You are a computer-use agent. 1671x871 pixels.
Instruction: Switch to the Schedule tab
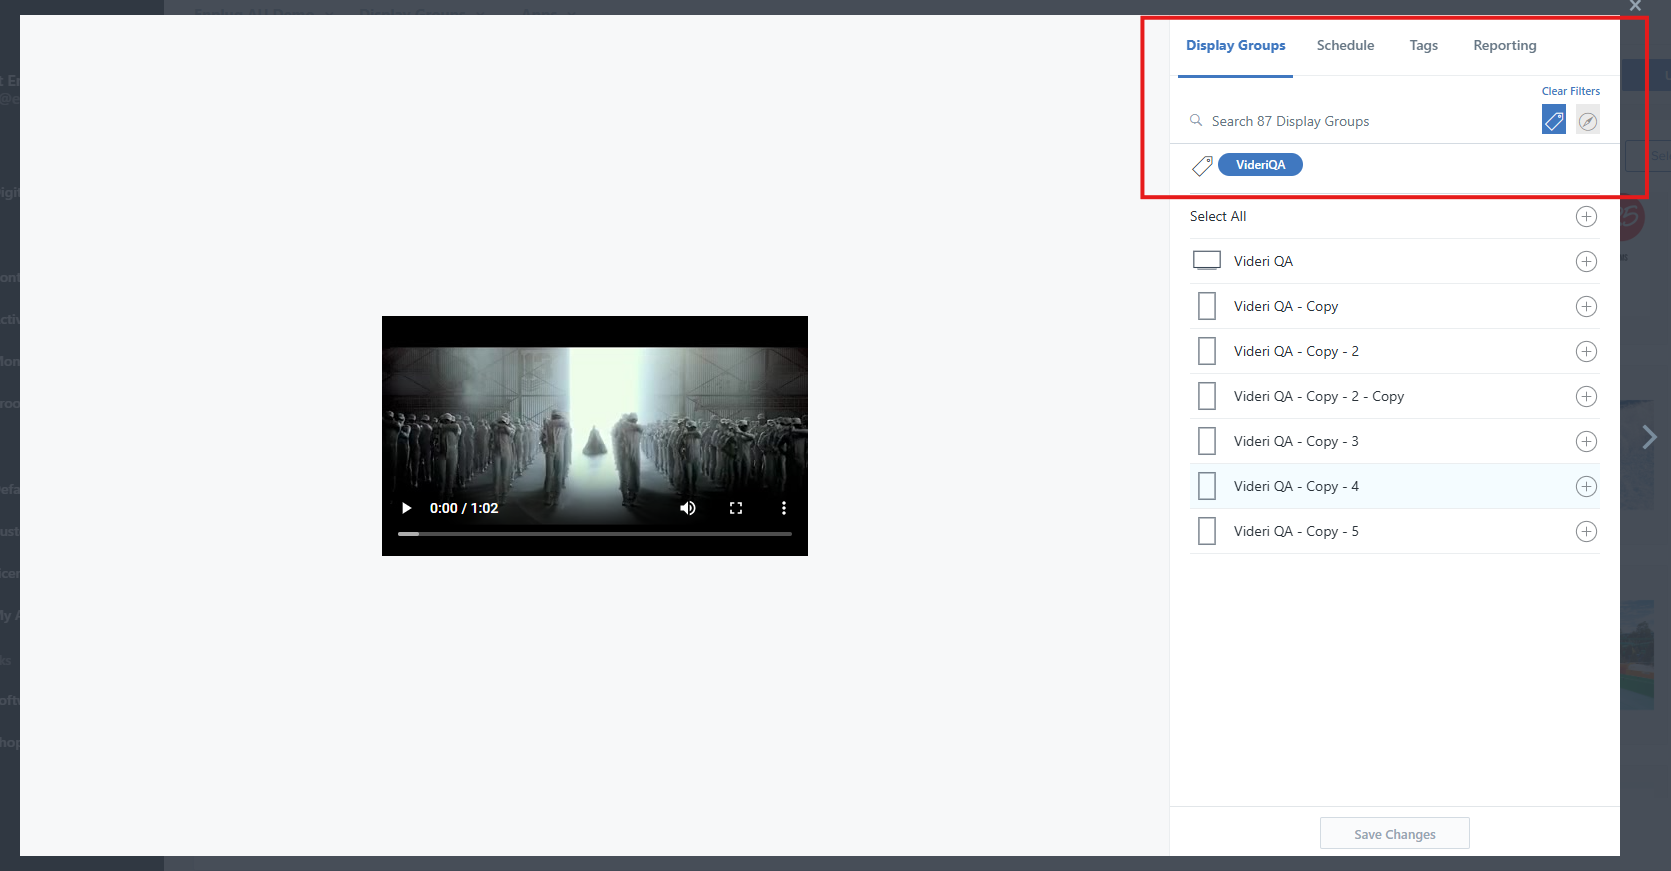point(1345,45)
